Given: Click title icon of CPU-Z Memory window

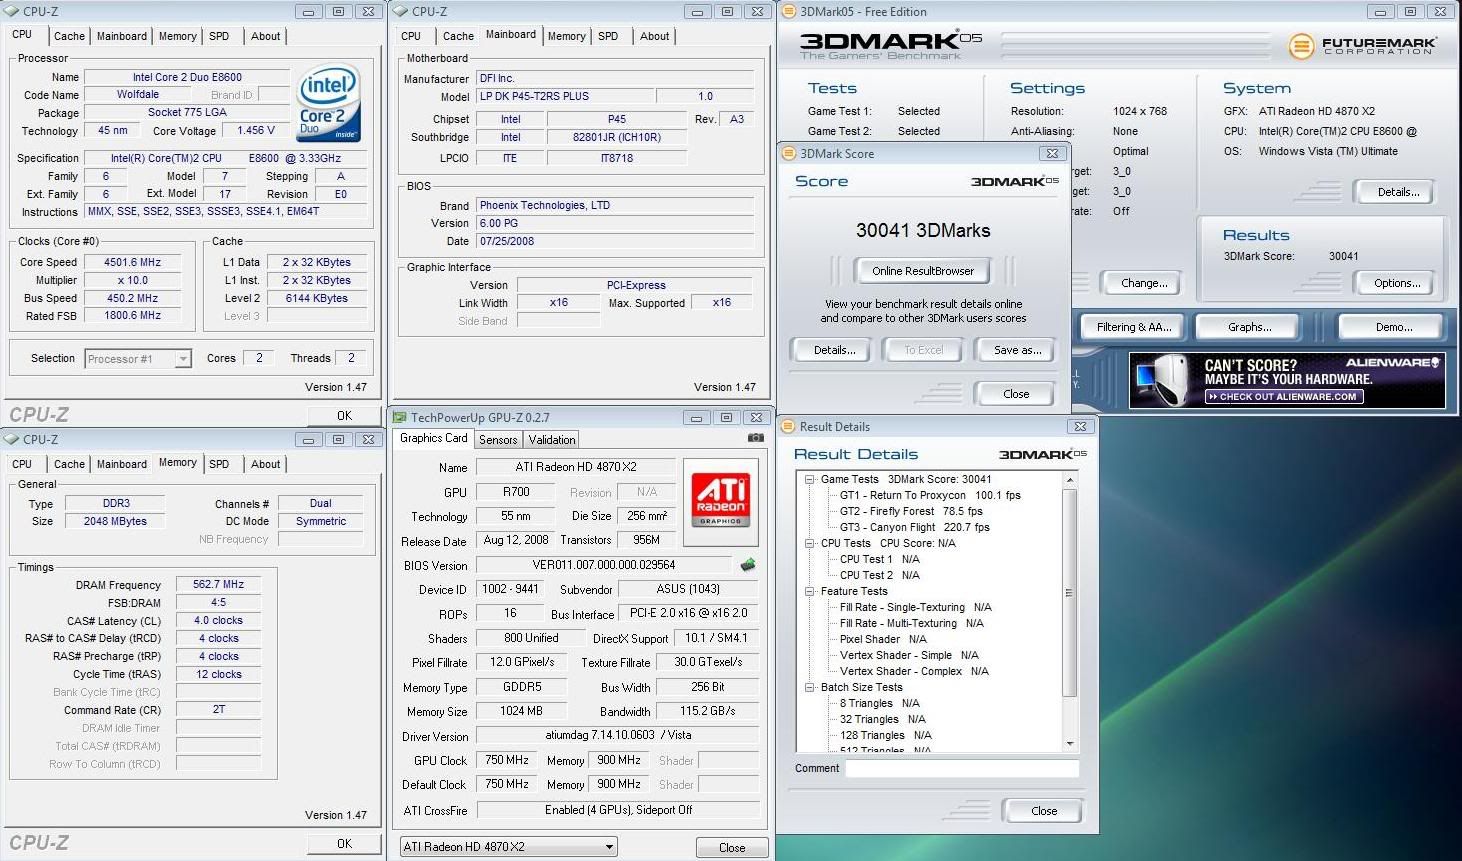Looking at the screenshot, I should point(11,440).
